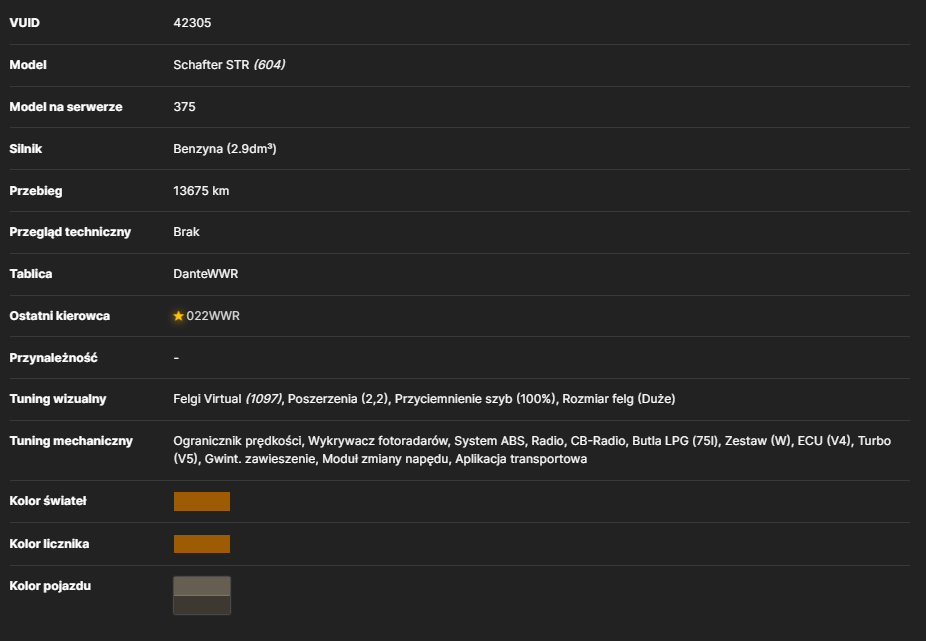Click Zestaw (W) tuning entry
This screenshot has height=641, width=926.
click(758, 441)
